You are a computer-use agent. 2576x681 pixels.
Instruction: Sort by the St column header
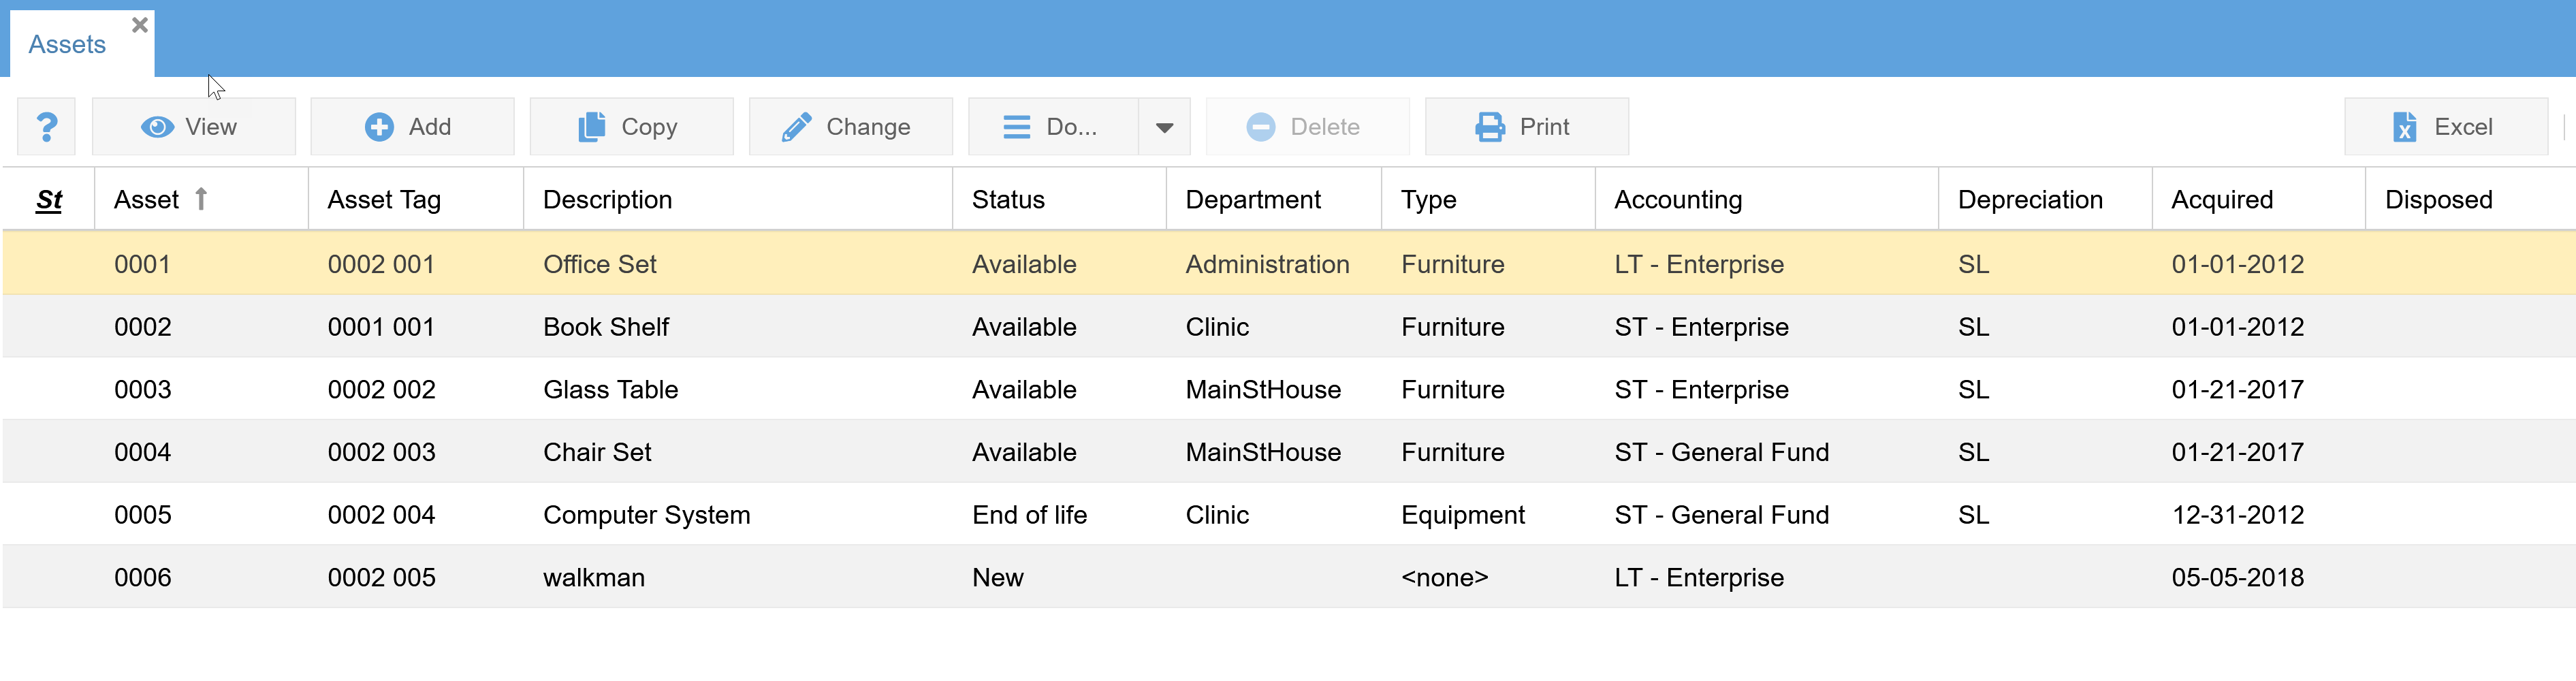click(x=49, y=200)
